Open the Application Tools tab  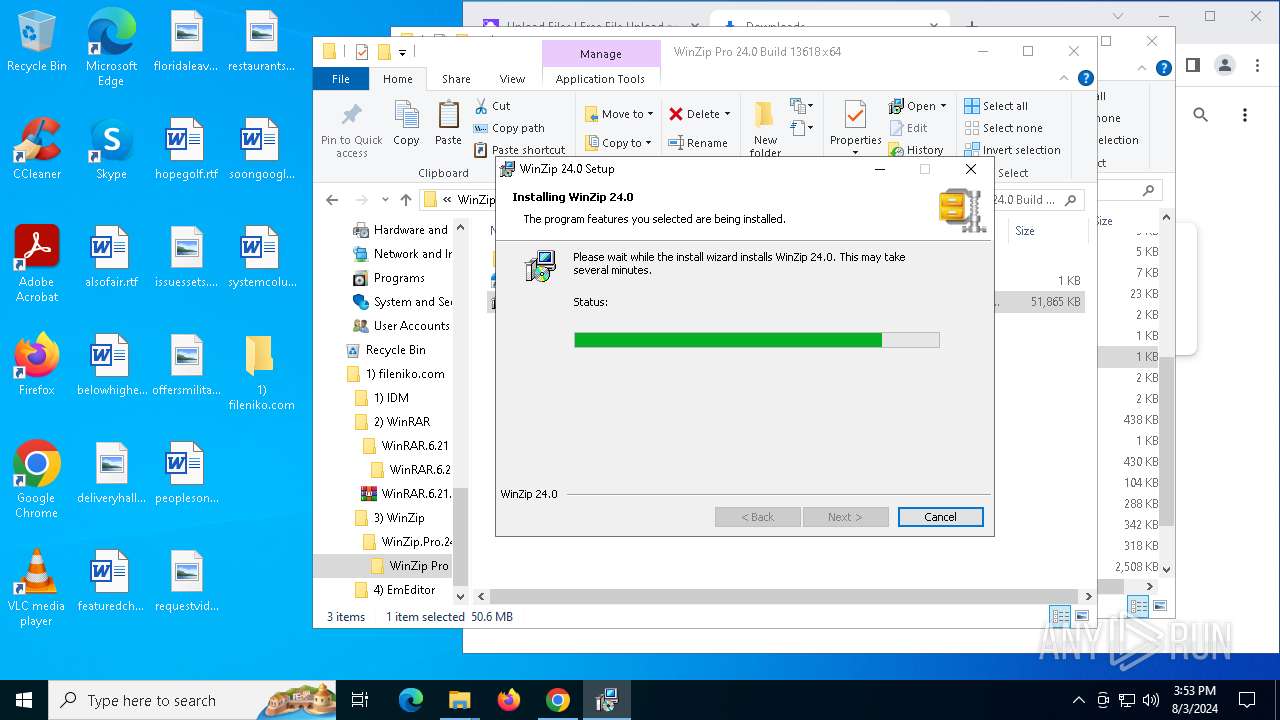click(x=600, y=79)
